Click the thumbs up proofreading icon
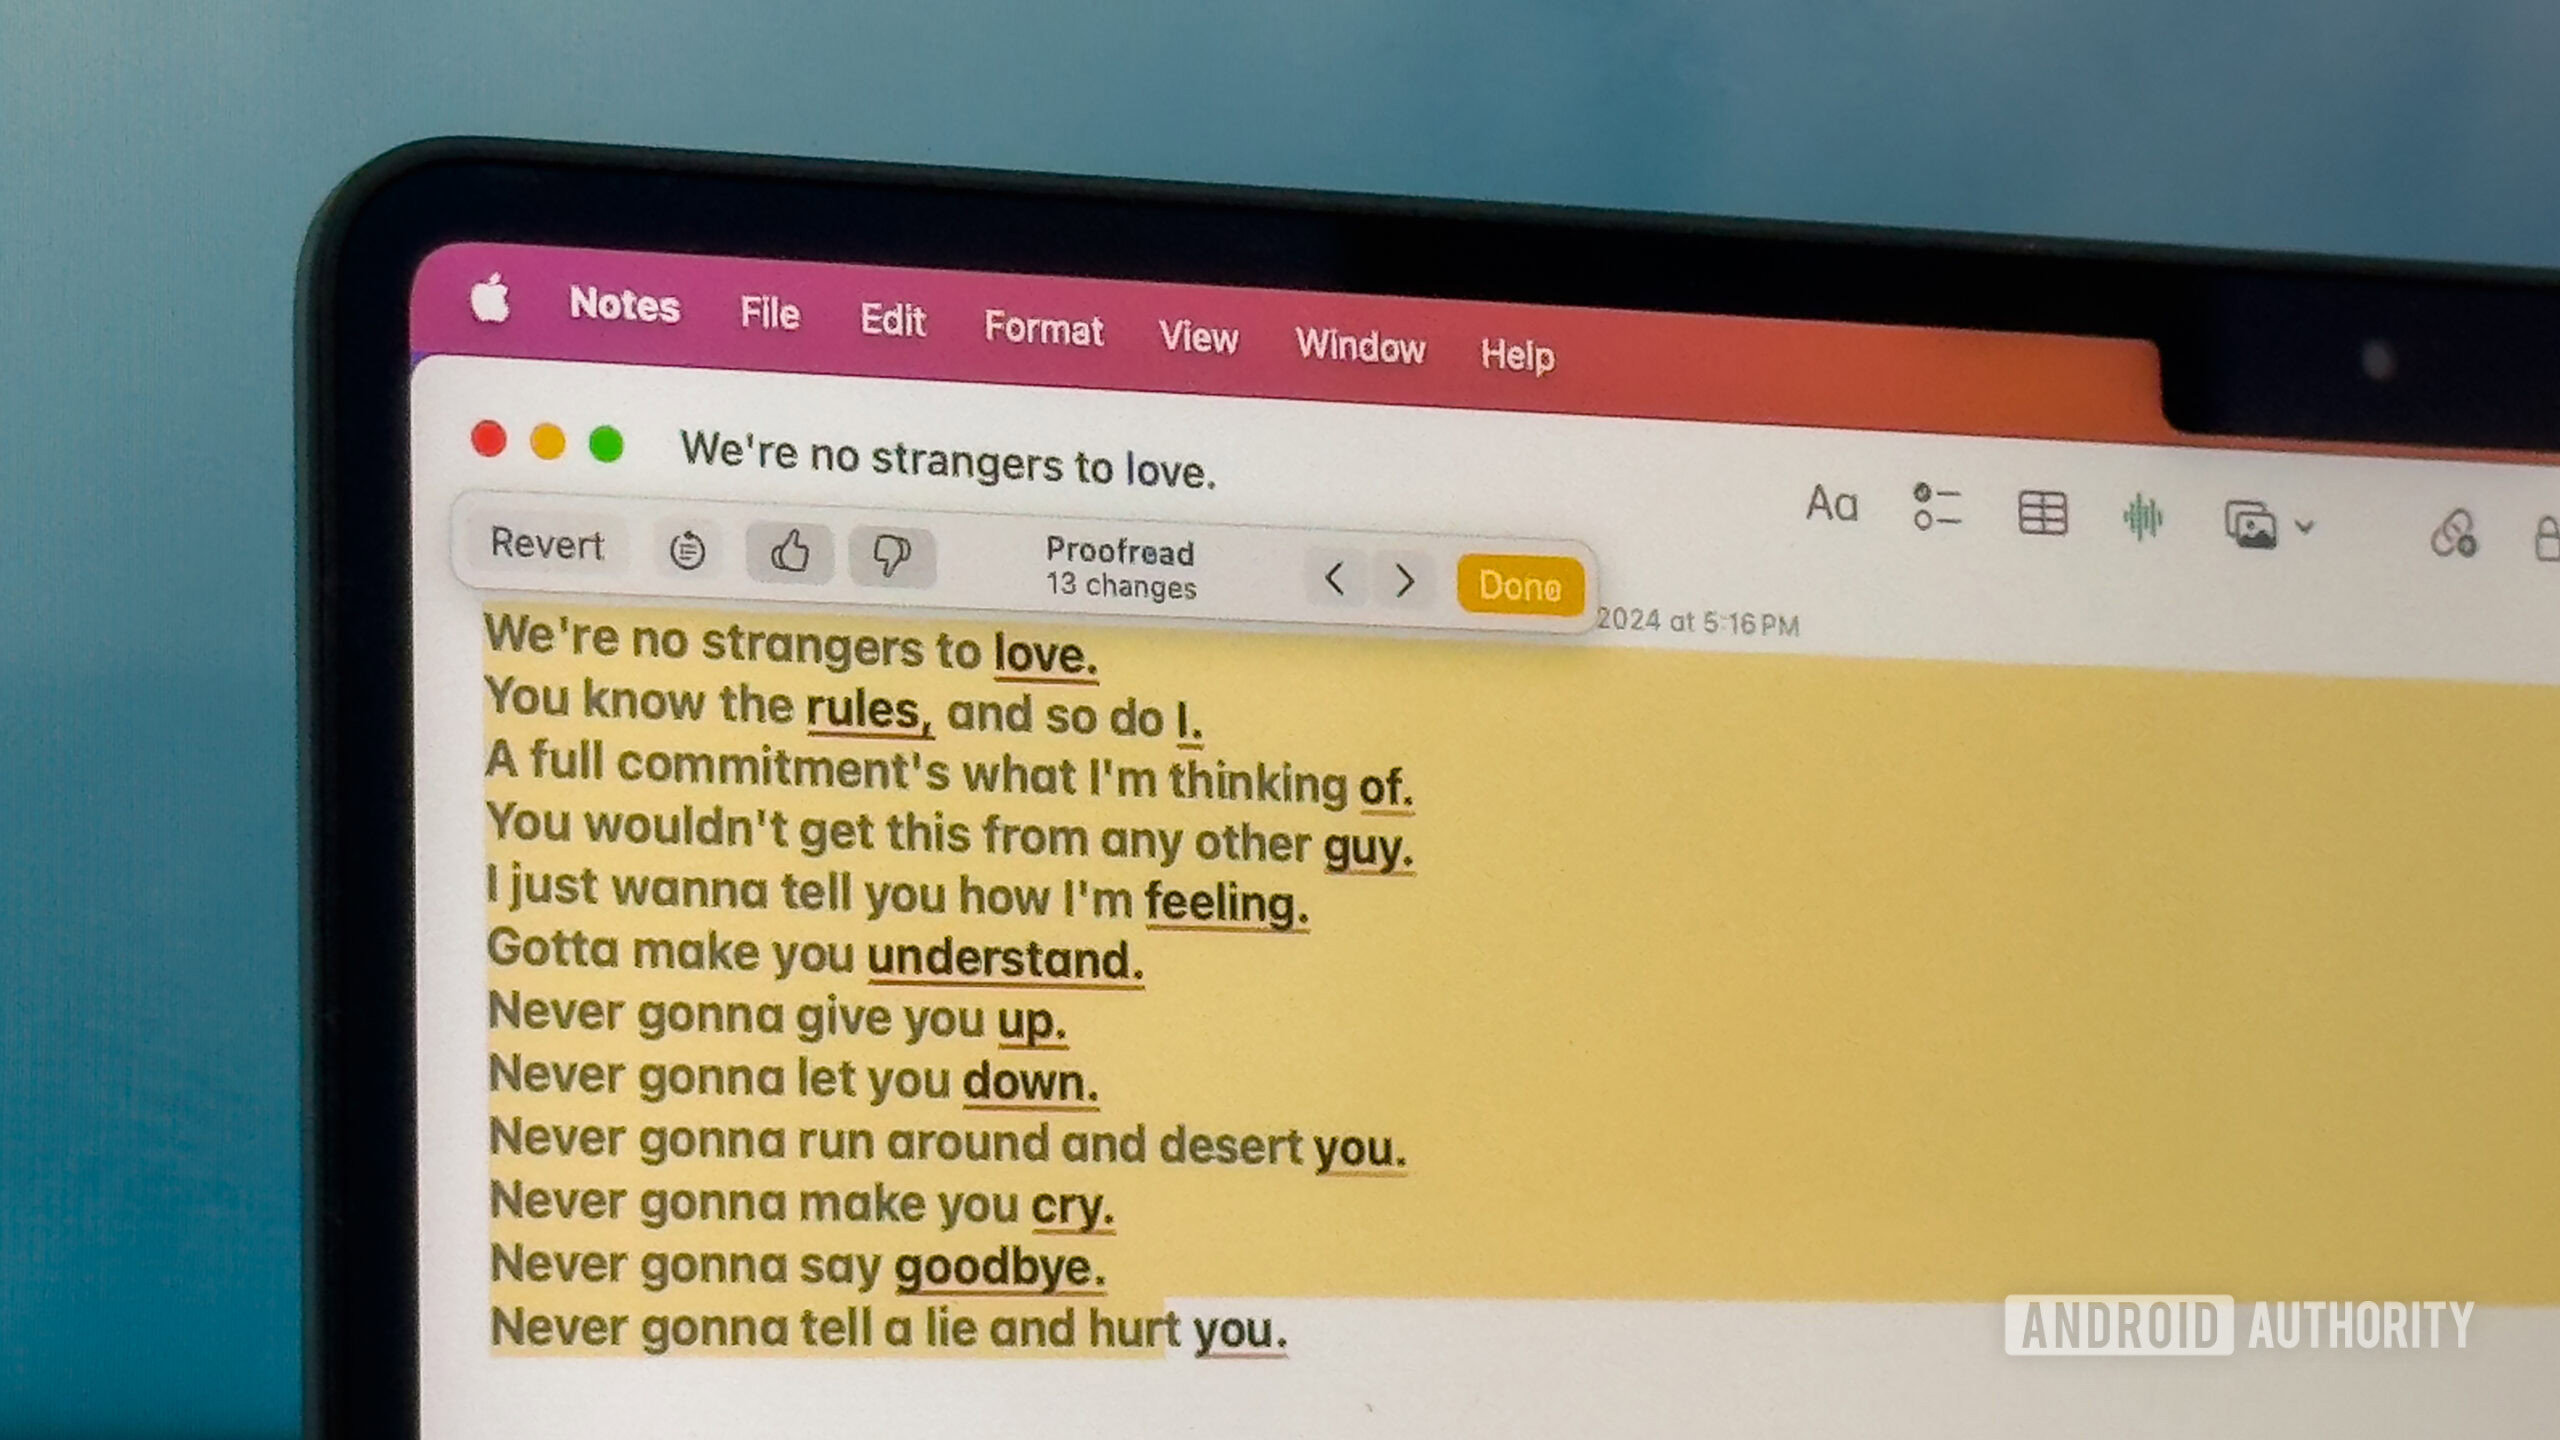Viewport: 2560px width, 1440px height. (x=789, y=550)
